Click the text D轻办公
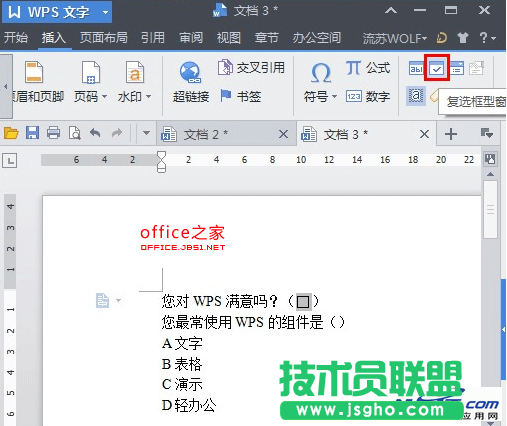Image resolution: width=507 pixels, height=426 pixels. [x=189, y=405]
